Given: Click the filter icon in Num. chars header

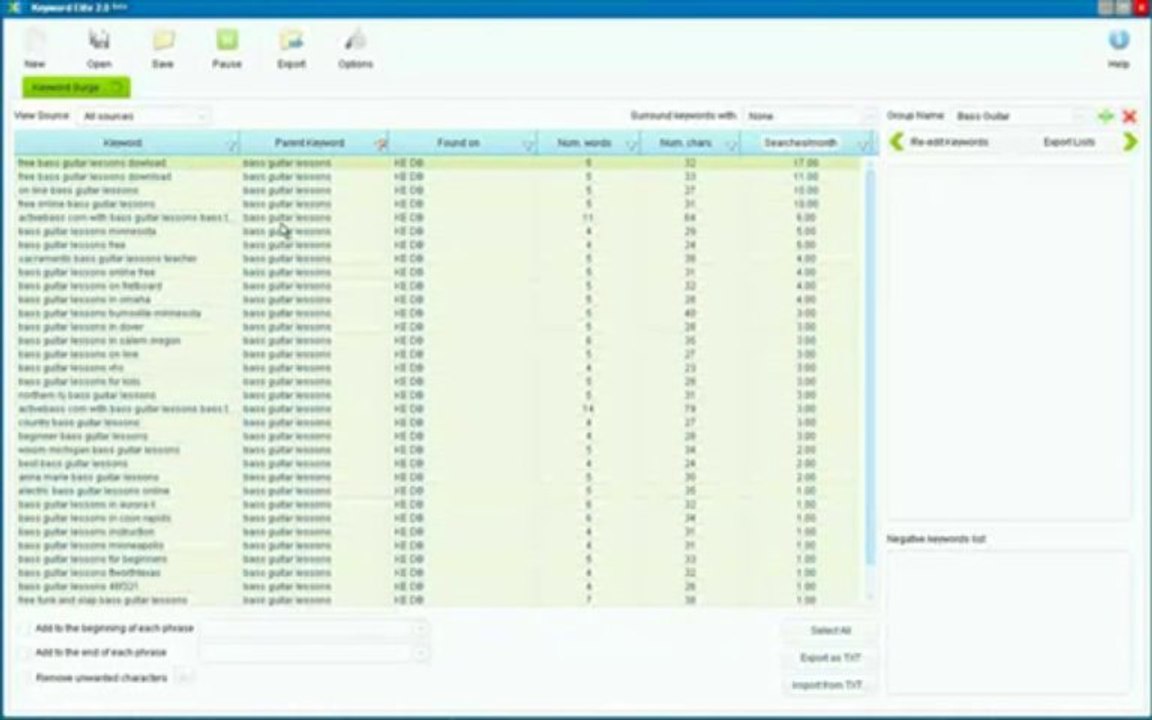Looking at the screenshot, I should pyautogui.click(x=732, y=144).
